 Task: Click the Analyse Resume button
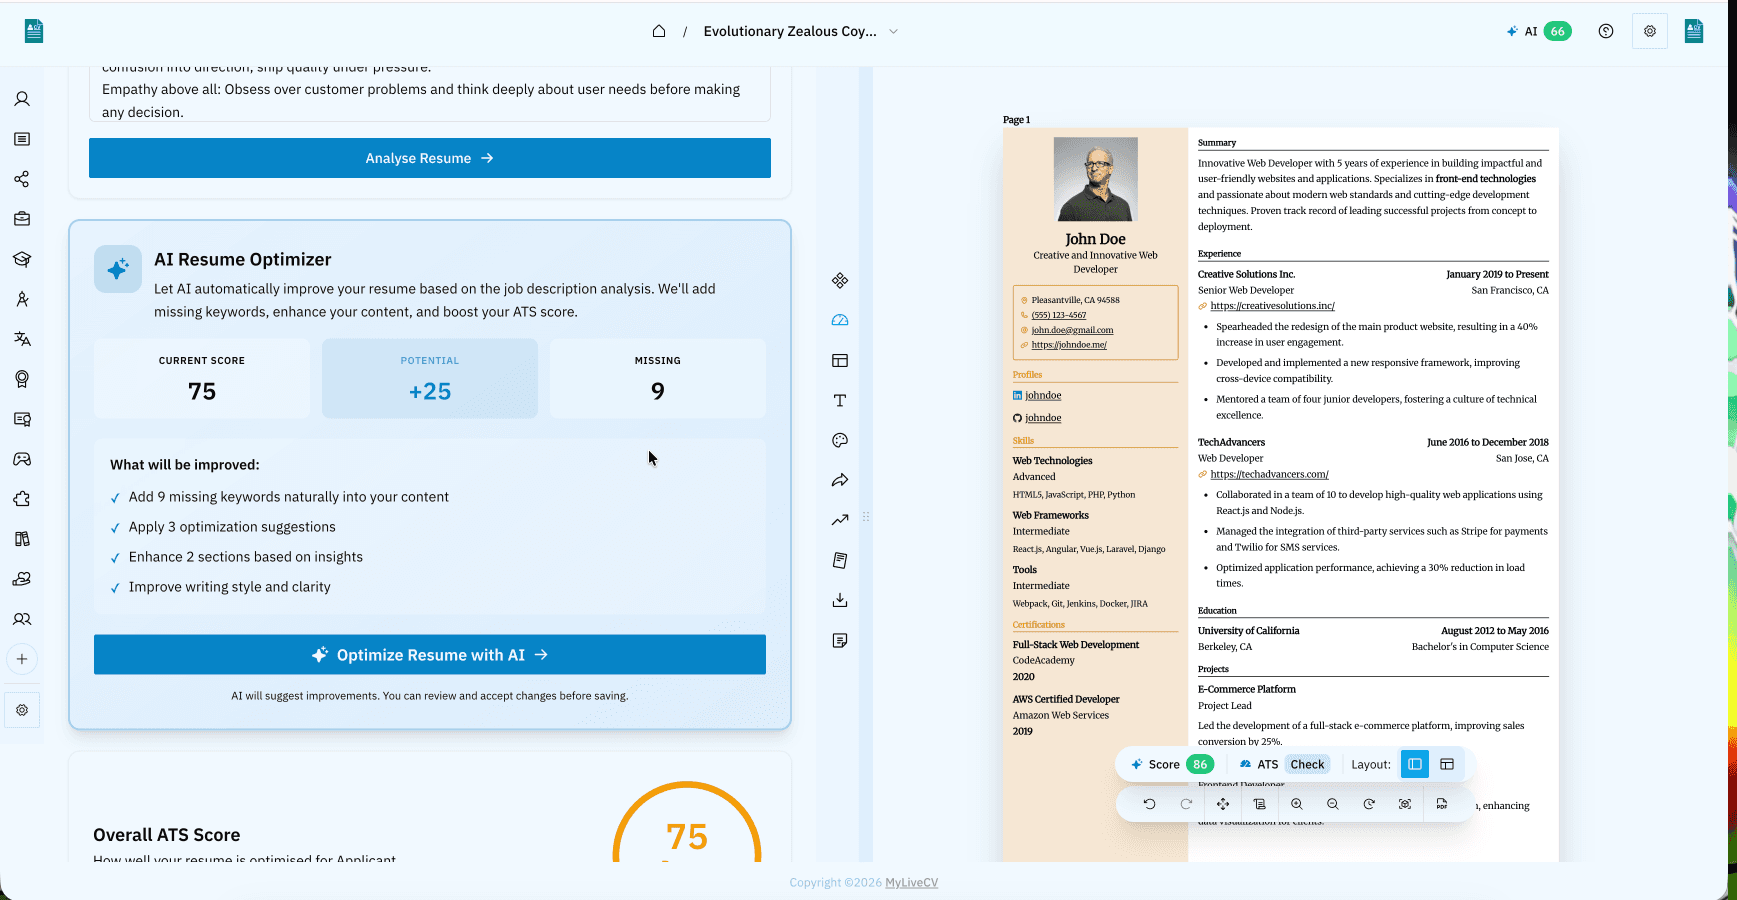tap(430, 158)
